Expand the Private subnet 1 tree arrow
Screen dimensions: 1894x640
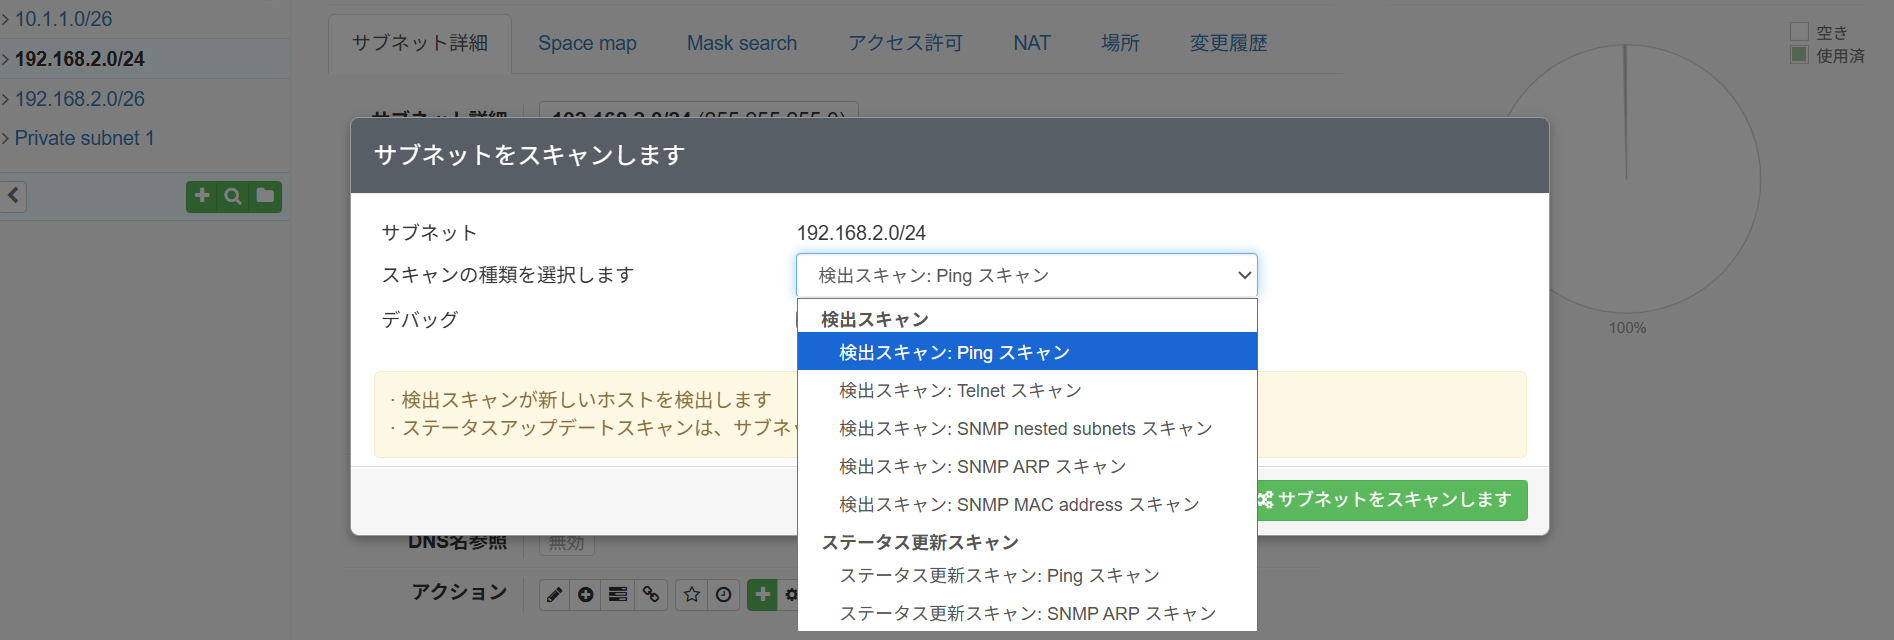(5, 138)
